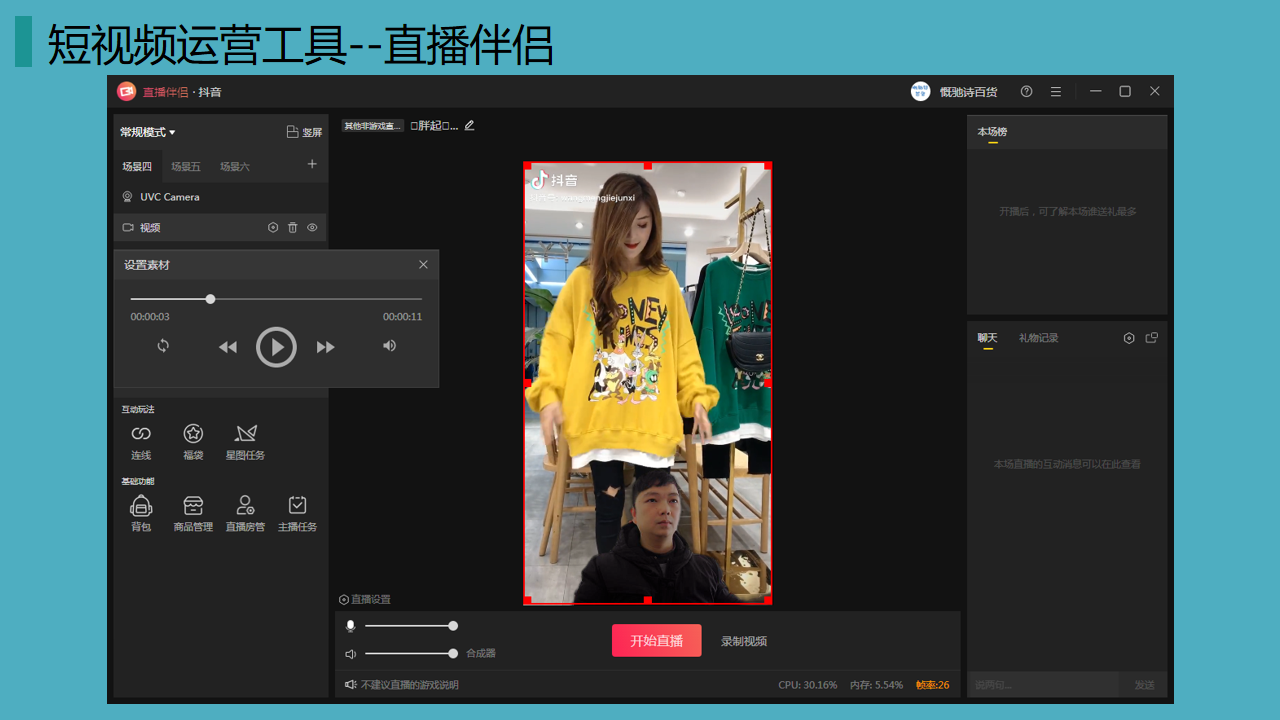Click the 慨驰诗百货 account name

968,92
